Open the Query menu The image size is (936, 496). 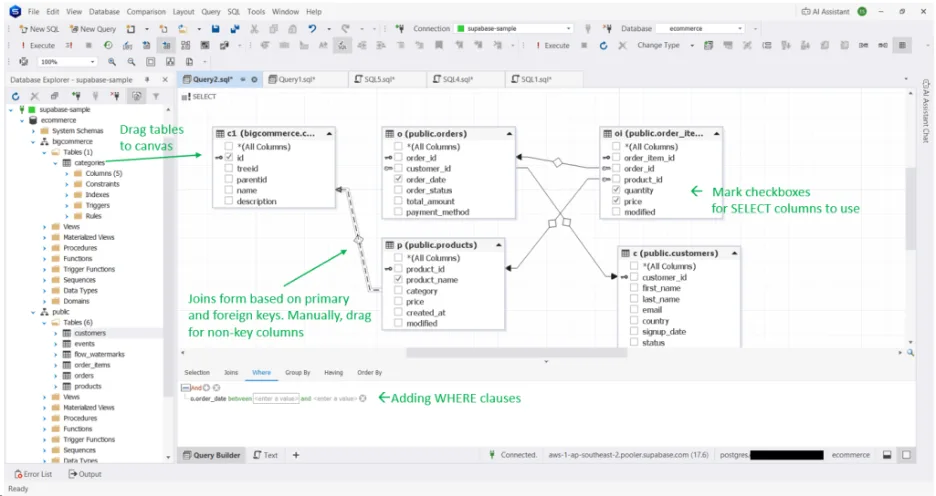[211, 11]
